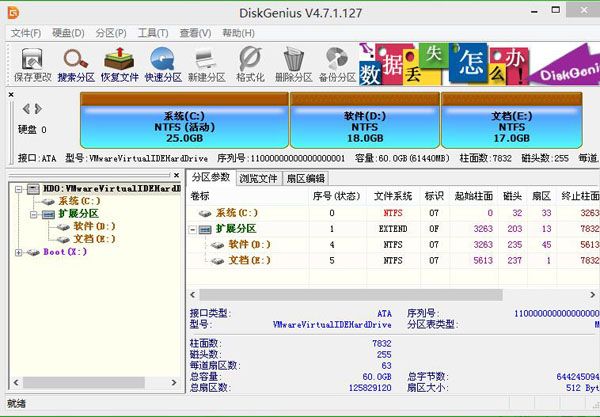Viewport: 600px width, 417px height.
Task: Select the 系统(C:) 25.0GB partition block
Action: click(184, 120)
